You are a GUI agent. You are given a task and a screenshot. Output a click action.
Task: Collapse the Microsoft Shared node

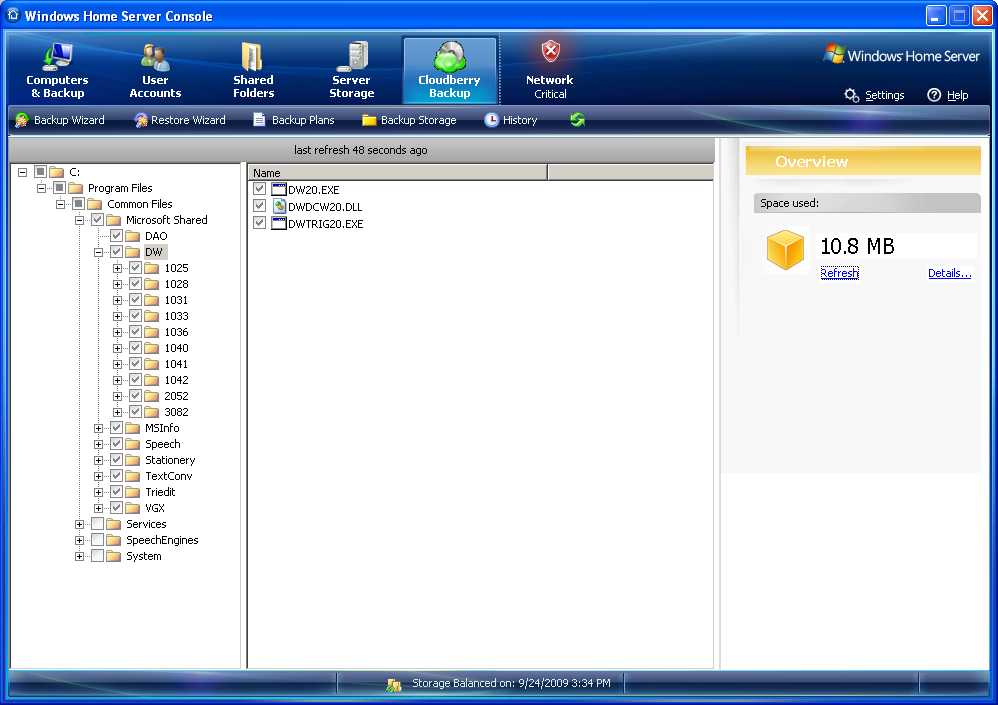coord(80,220)
